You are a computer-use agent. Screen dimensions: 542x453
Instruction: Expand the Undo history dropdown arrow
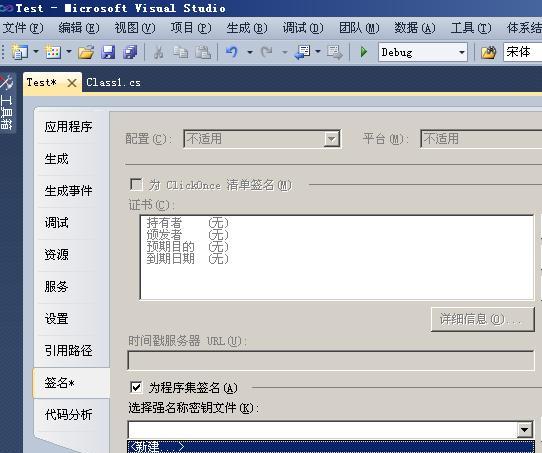click(x=250, y=52)
